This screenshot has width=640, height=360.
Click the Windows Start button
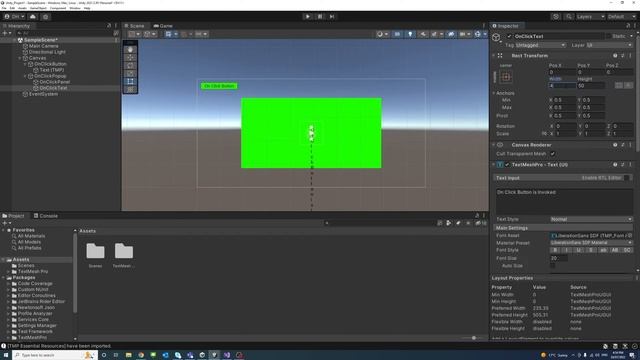(6, 355)
